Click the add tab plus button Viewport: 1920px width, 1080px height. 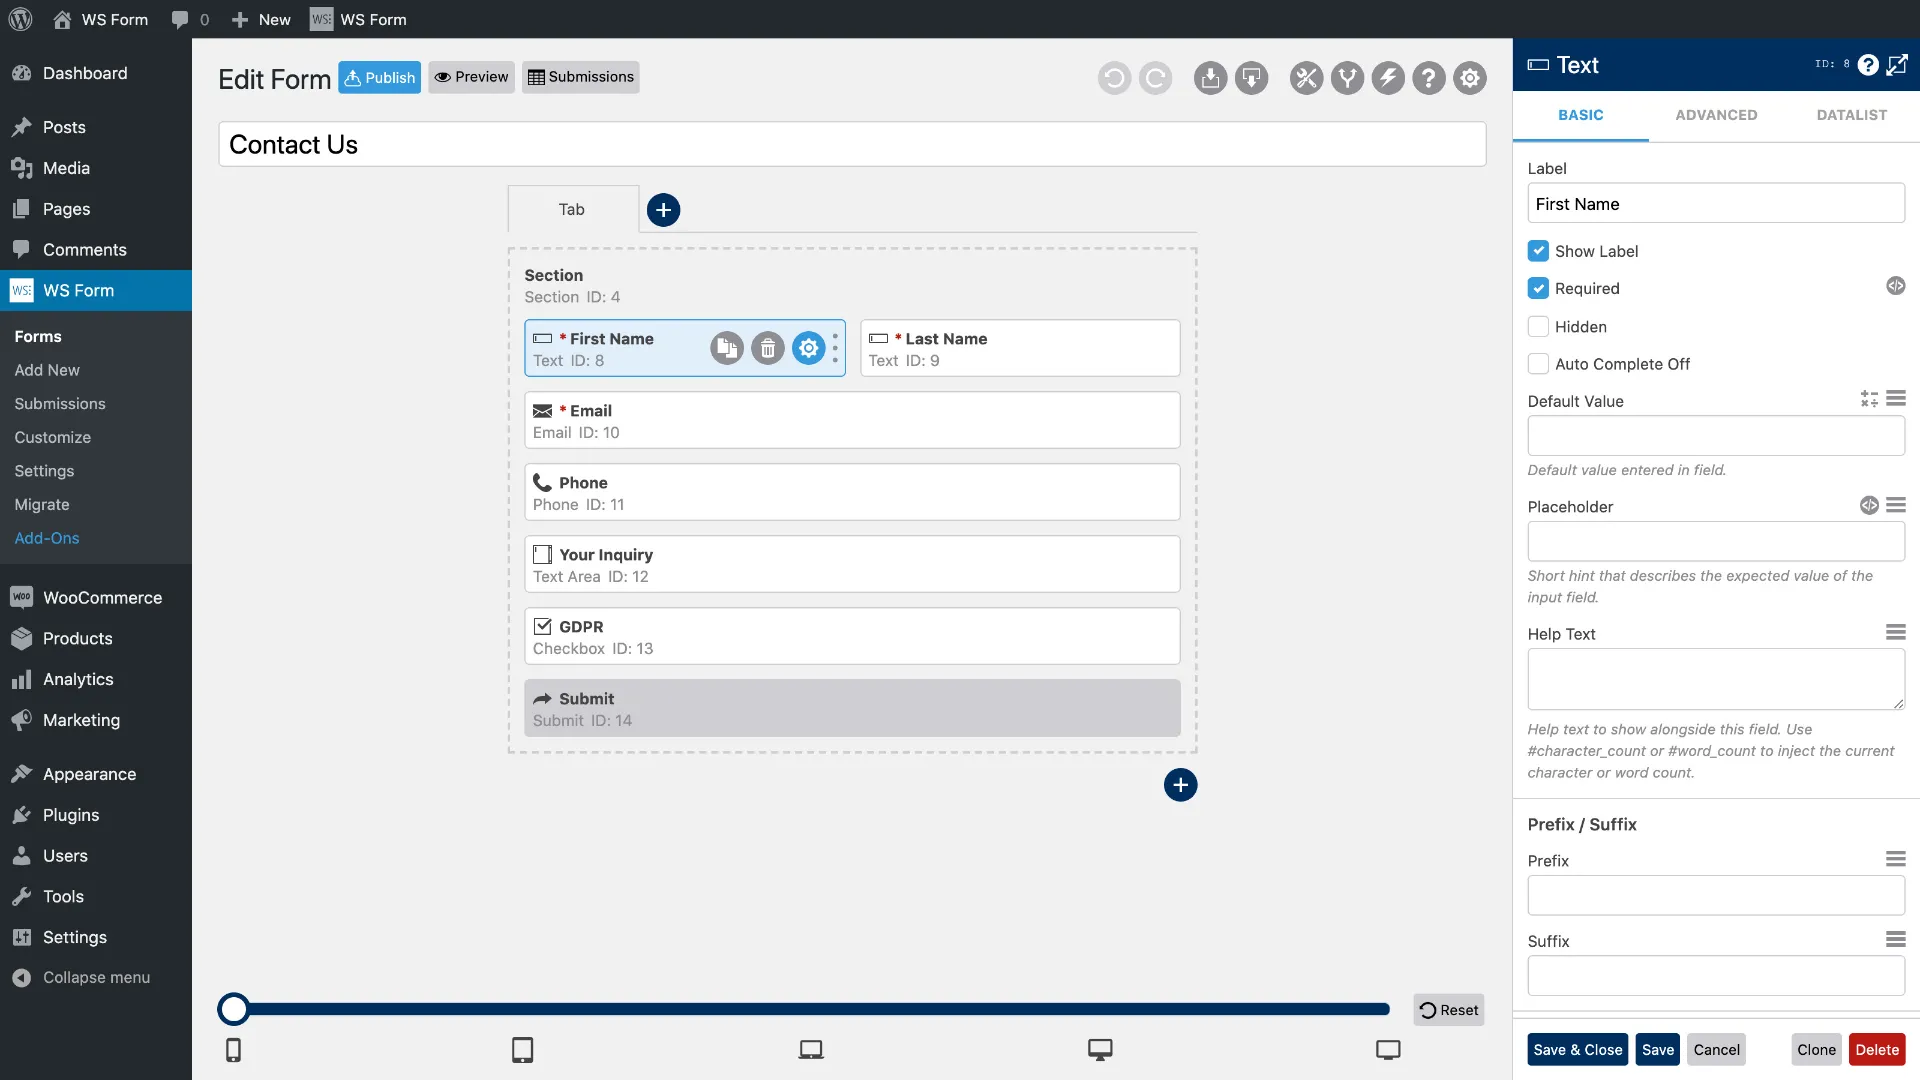tap(663, 210)
